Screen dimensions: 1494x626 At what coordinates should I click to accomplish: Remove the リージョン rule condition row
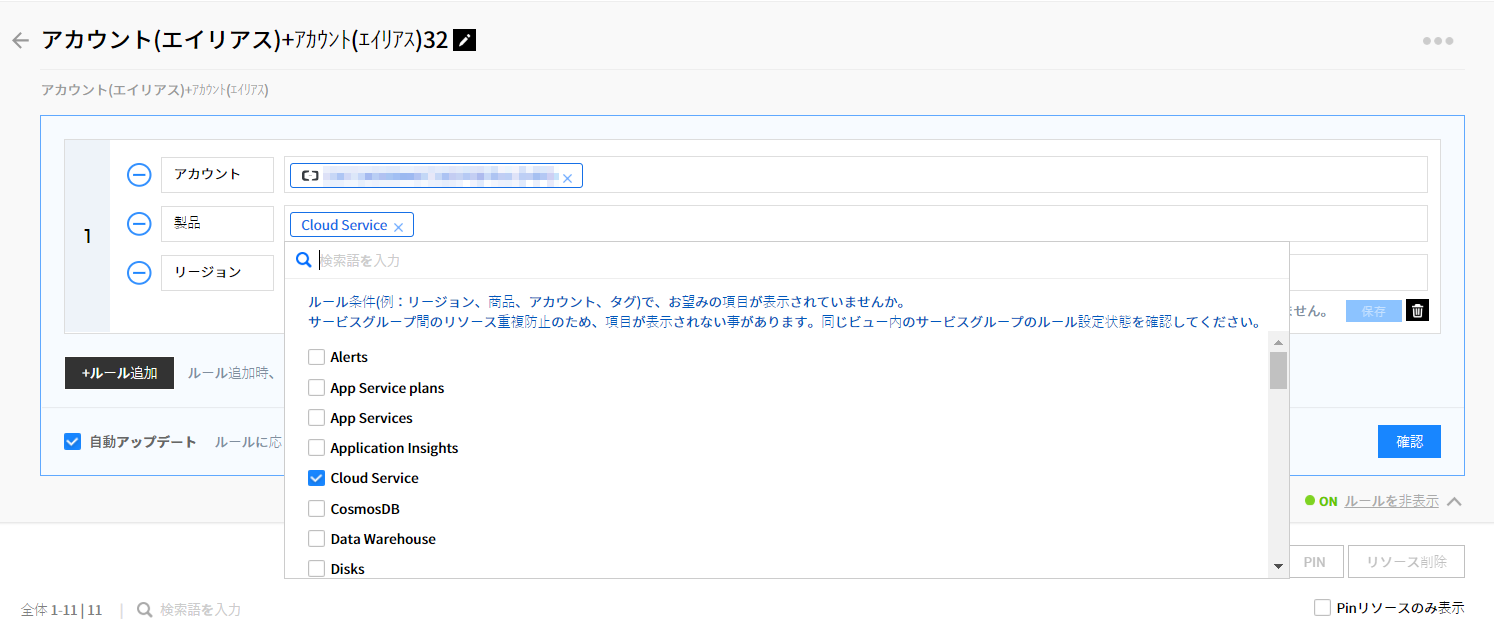[x=139, y=272]
